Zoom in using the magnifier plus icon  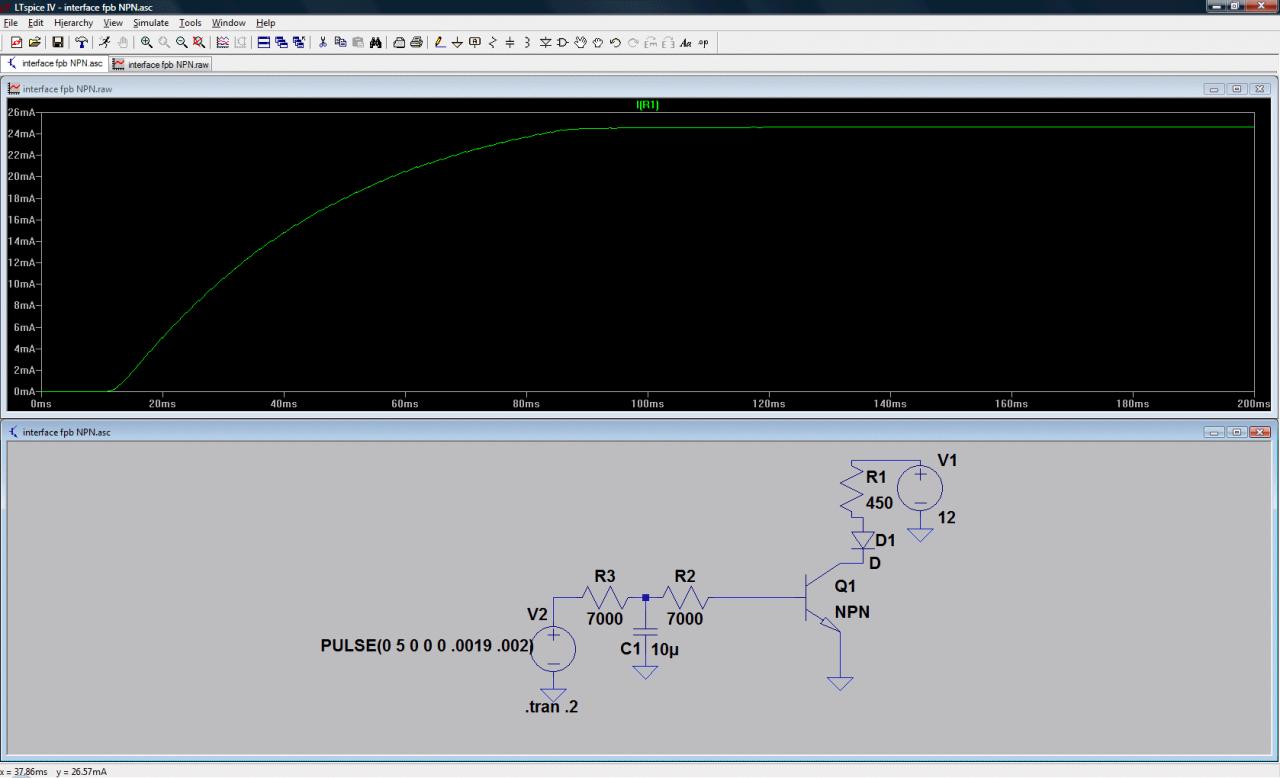pos(147,42)
